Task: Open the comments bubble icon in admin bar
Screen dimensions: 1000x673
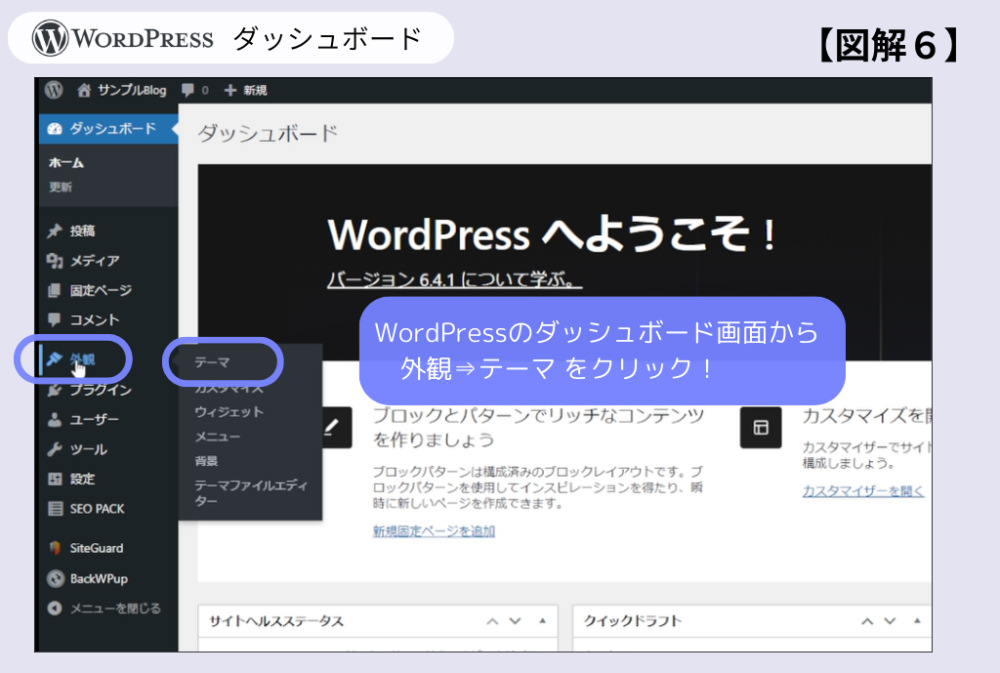Action: [188, 90]
